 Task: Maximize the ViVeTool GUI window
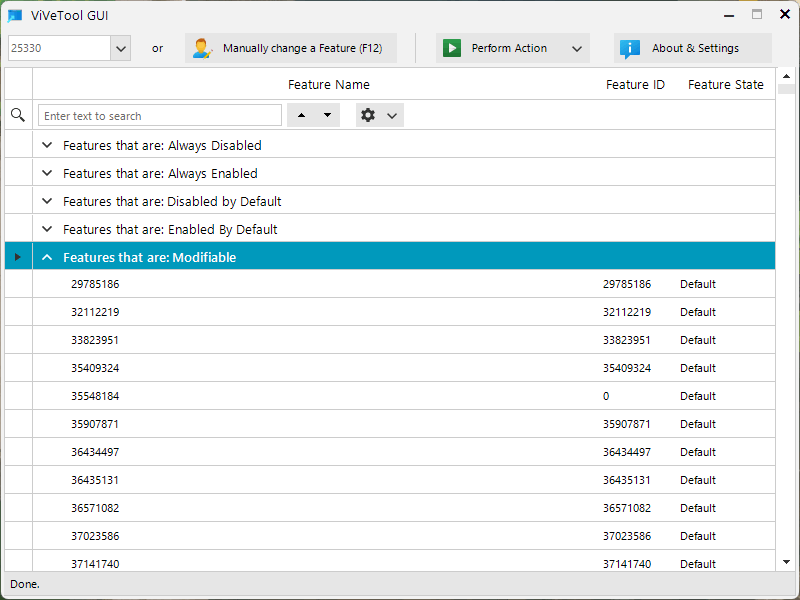tap(757, 15)
